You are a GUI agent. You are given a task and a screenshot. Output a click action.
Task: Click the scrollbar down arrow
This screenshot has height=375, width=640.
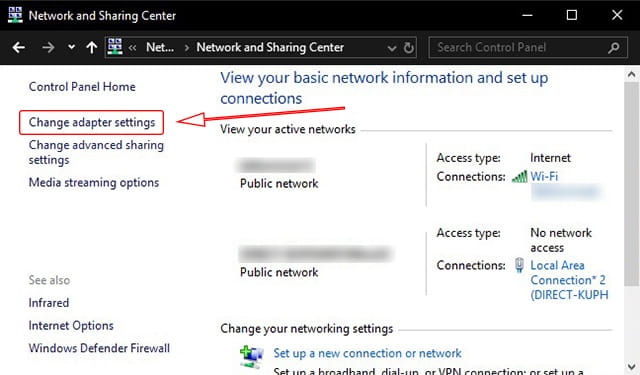click(x=631, y=366)
